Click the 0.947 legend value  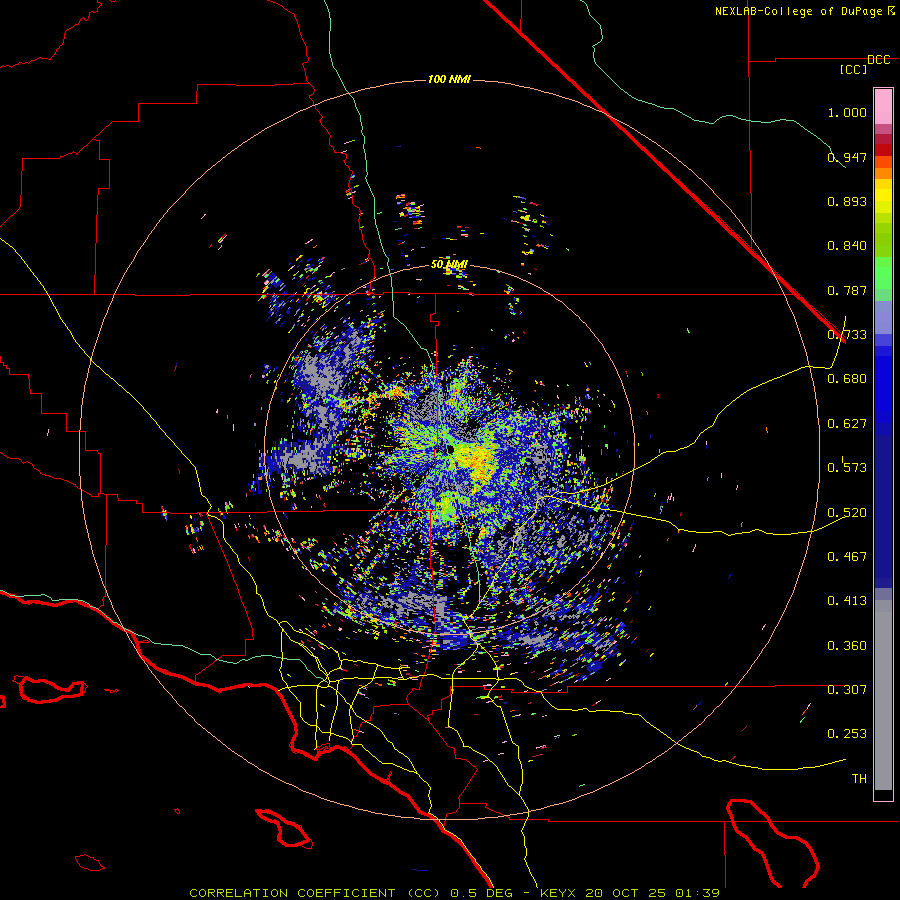(847, 157)
